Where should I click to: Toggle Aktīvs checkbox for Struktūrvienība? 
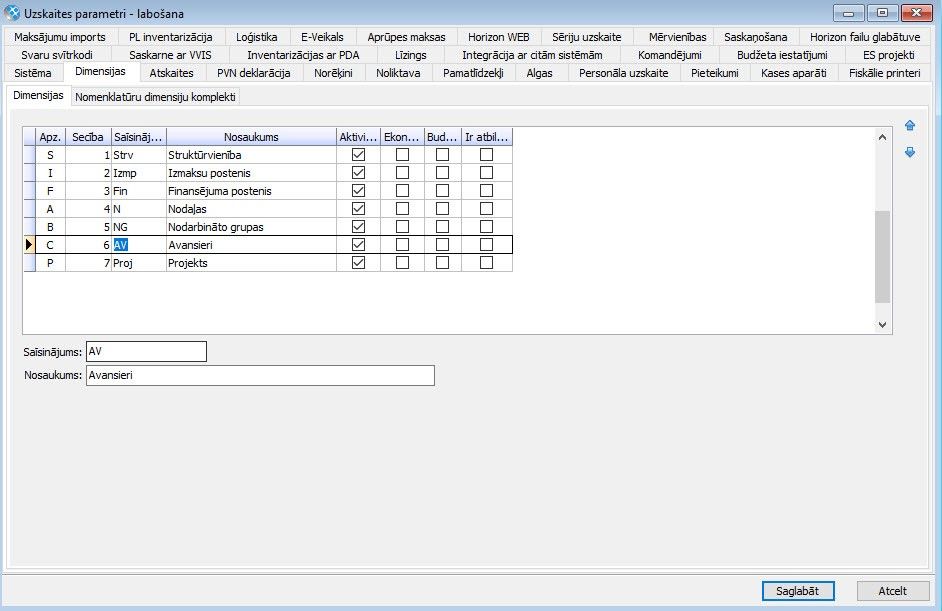pos(358,154)
